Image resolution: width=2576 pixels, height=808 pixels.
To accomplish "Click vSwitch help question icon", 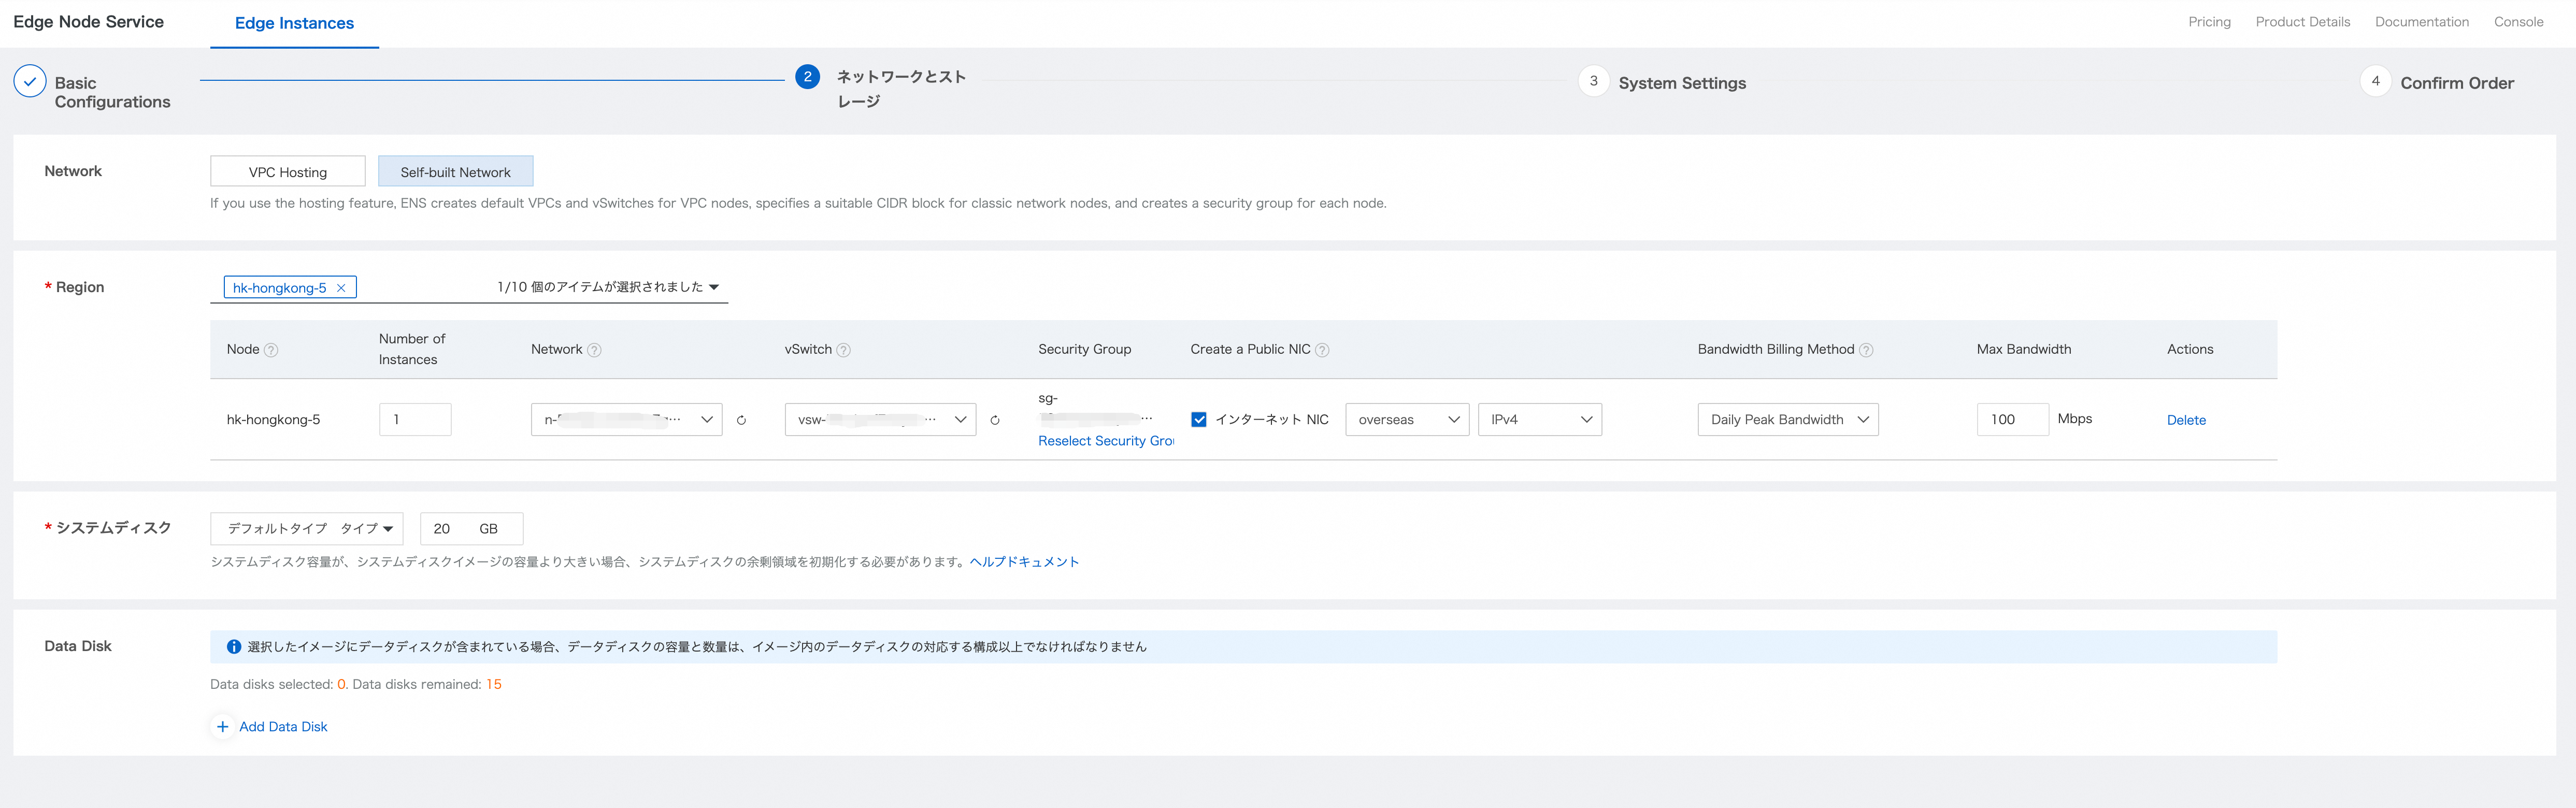I will click(843, 350).
